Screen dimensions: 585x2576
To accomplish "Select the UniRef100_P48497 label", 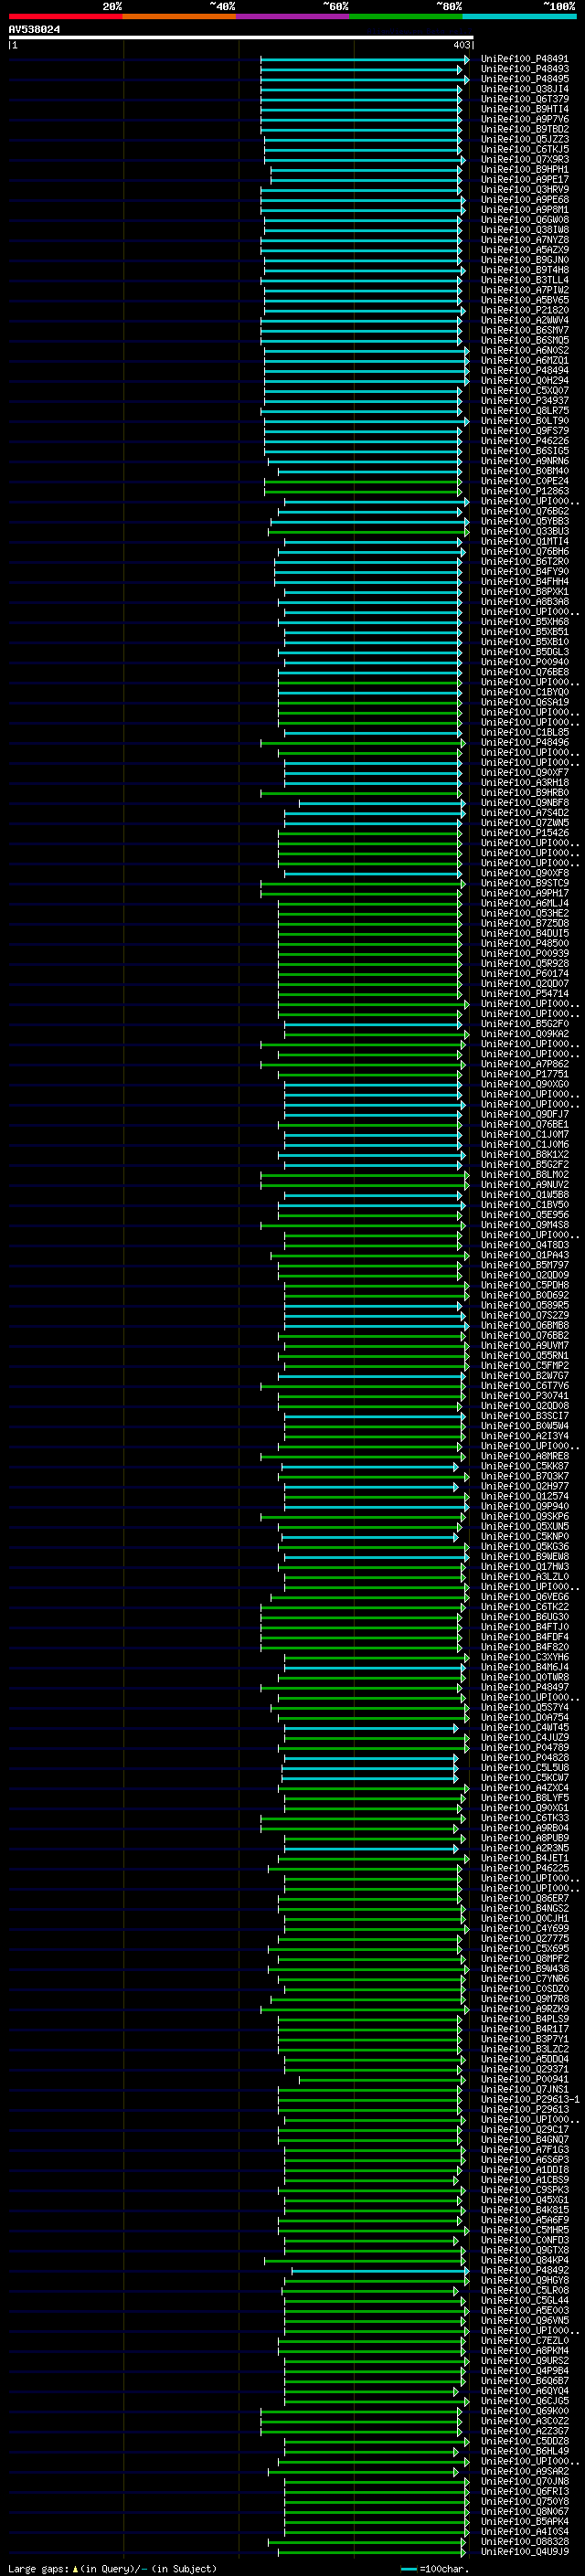I will point(524,1687).
